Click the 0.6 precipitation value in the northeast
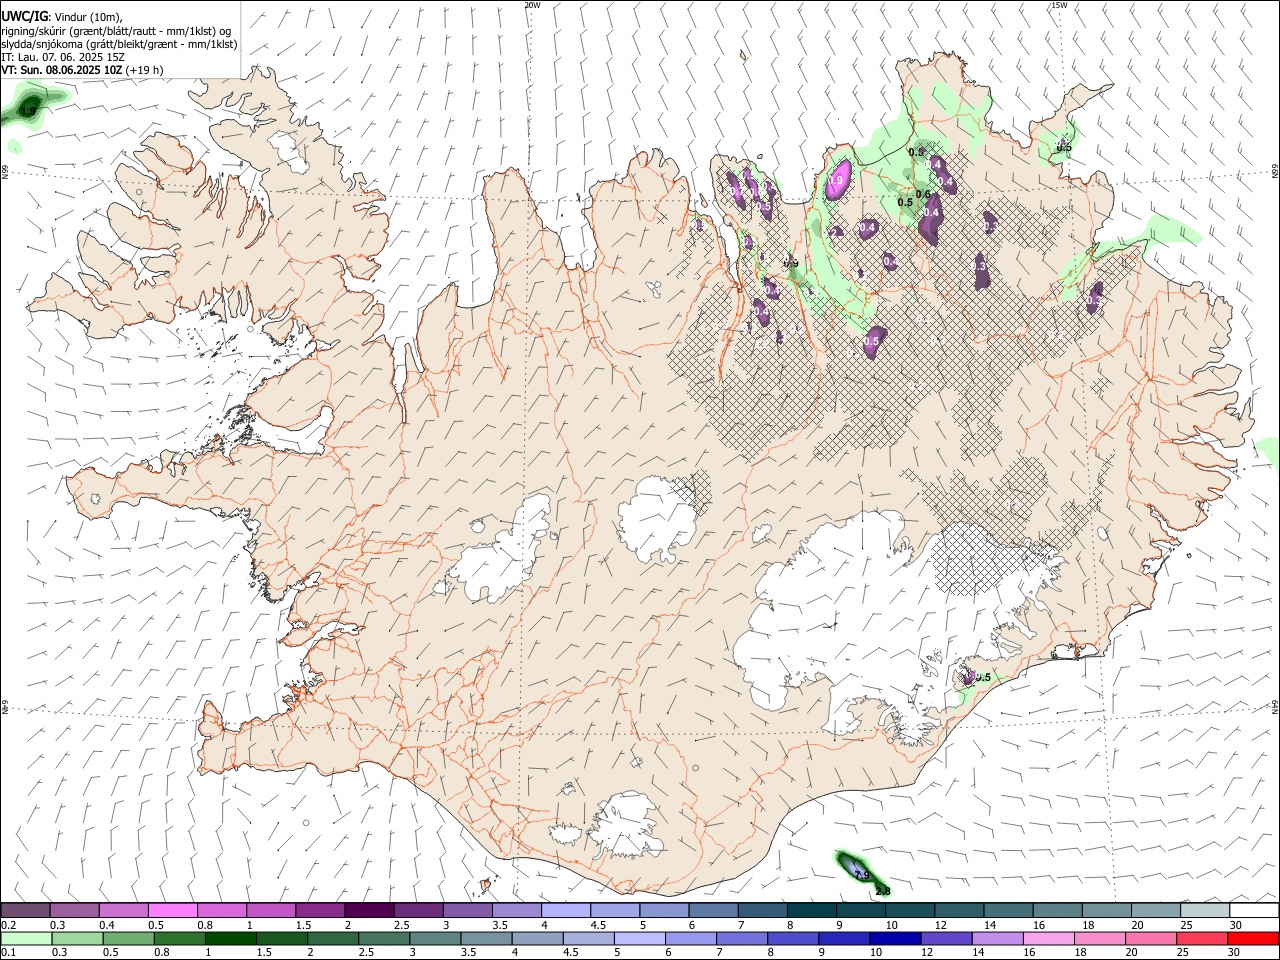 pos(923,195)
